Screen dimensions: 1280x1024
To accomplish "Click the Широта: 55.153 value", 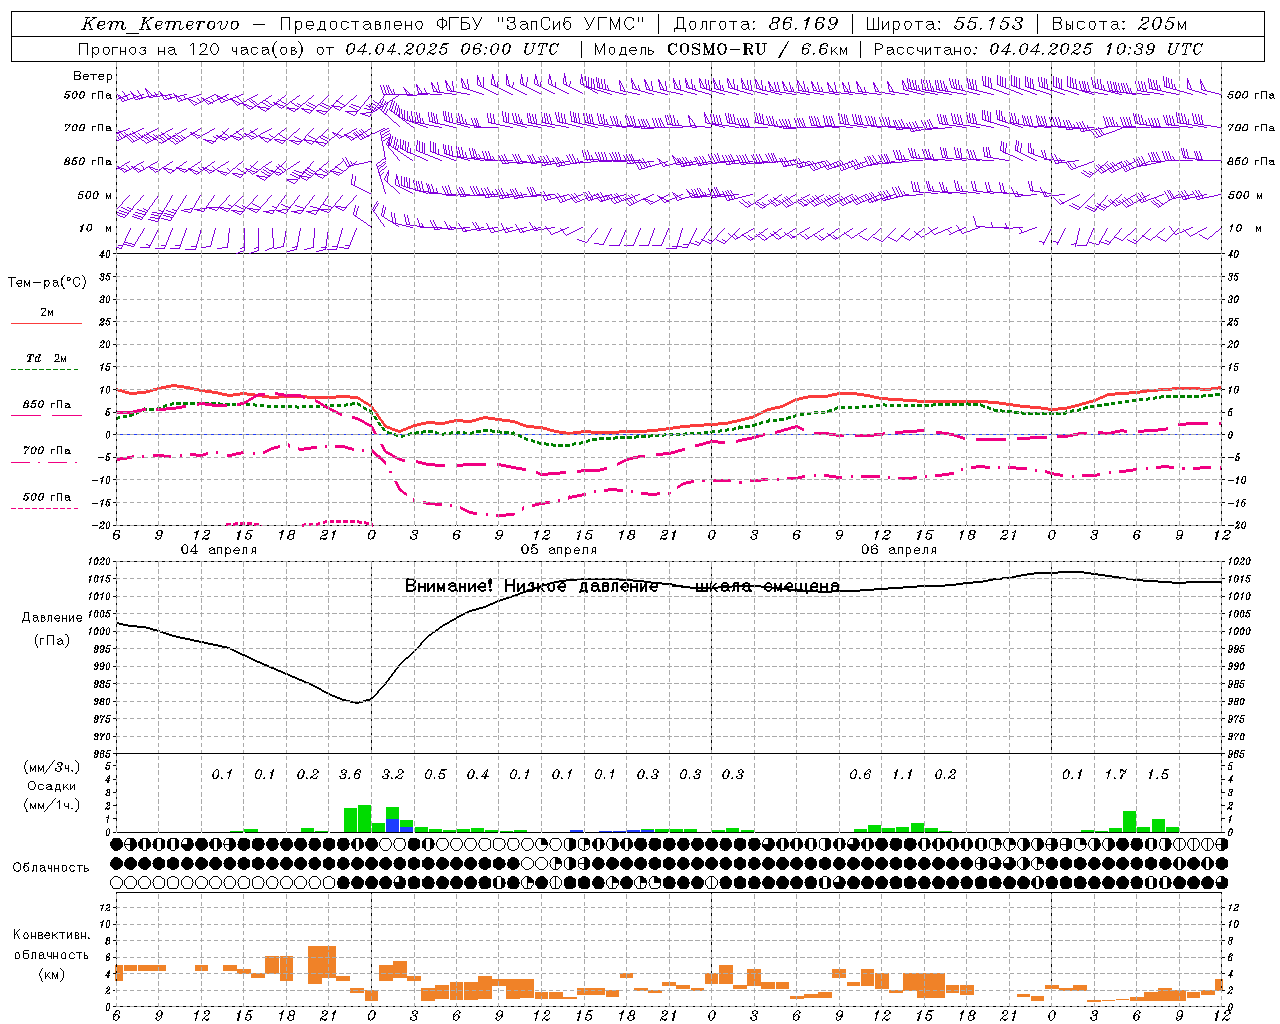I will point(945,24).
